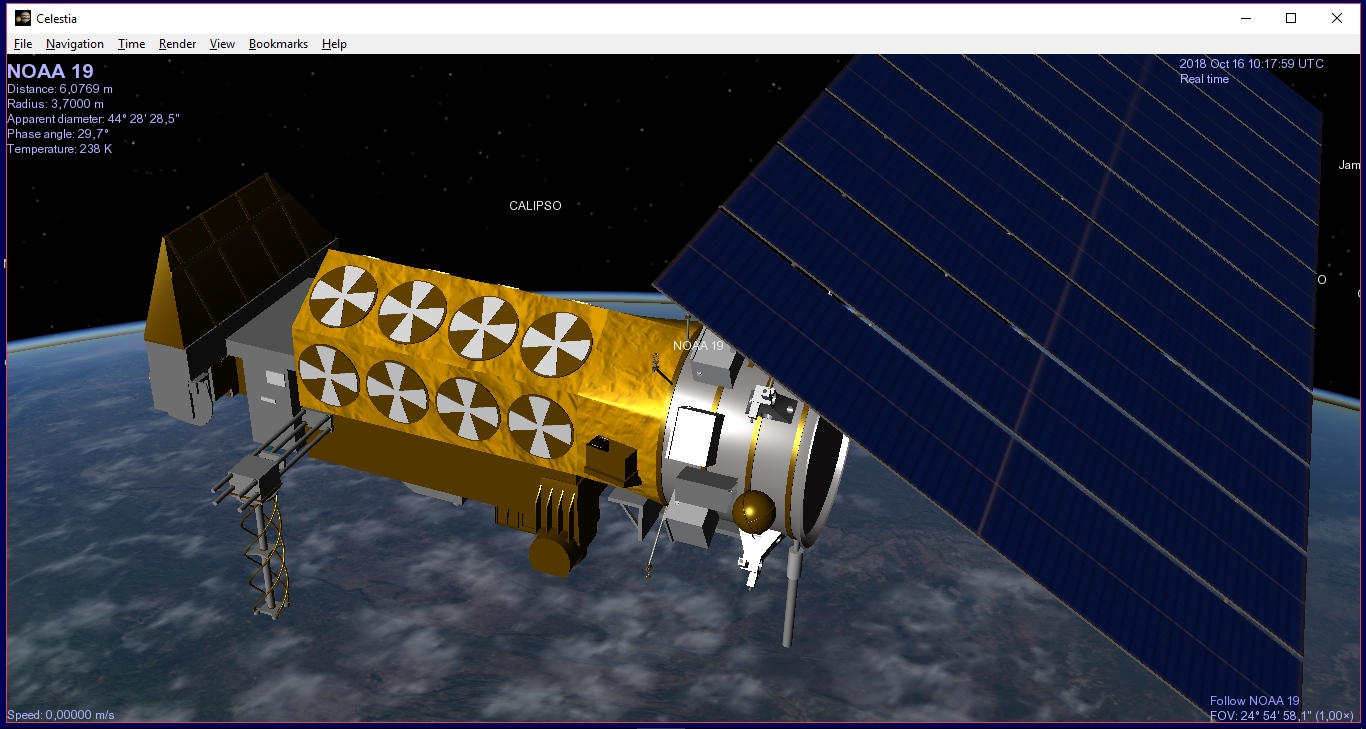Viewport: 1366px width, 729px height.
Task: Click the Speed: 0,00000 m/s readout
Action: [x=61, y=715]
